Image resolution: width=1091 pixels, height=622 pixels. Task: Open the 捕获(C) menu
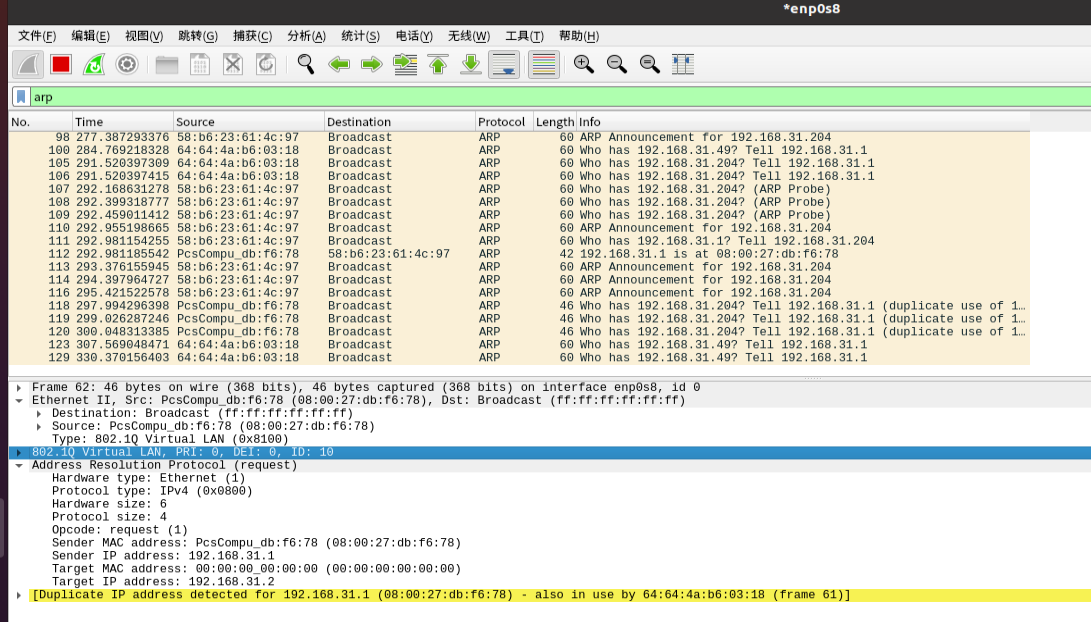[252, 36]
